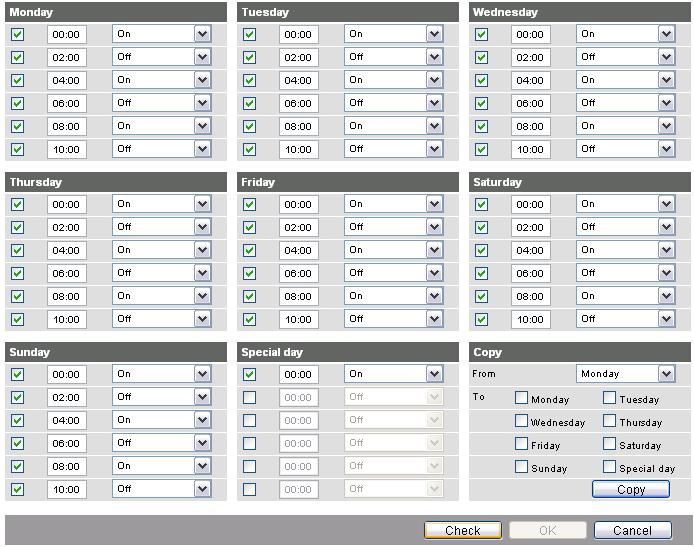Edit Friday 02:00 time field
The height and width of the screenshot is (547, 694).
tap(299, 227)
